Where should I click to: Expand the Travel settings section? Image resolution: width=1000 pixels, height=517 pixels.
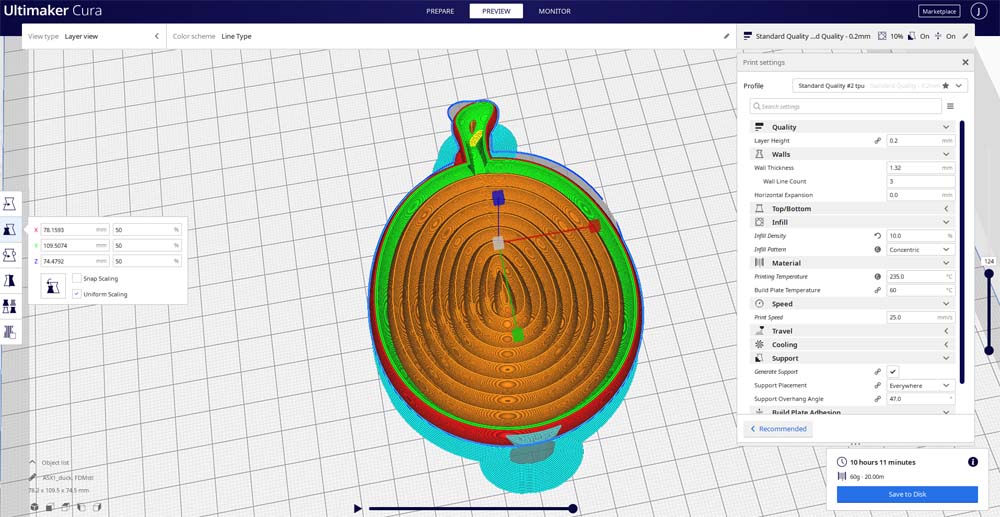pos(853,331)
